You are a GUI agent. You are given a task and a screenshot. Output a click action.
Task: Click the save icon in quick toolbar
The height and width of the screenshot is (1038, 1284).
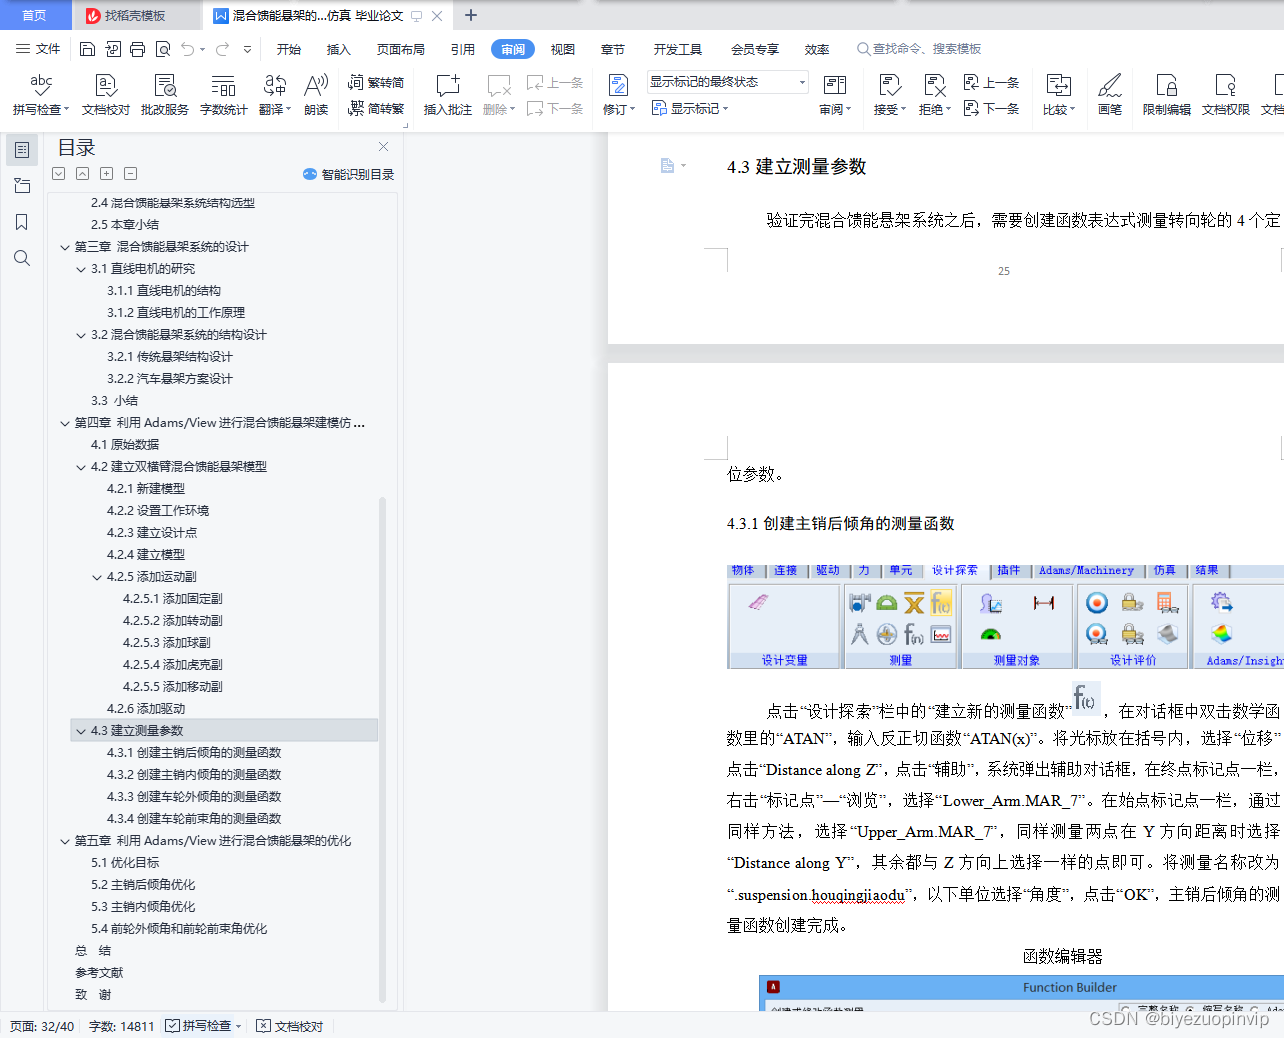coord(88,49)
